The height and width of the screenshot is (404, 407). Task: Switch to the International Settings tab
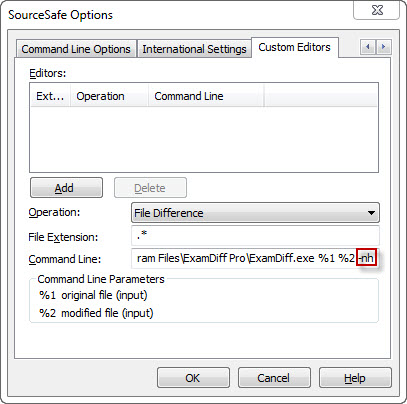pyautogui.click(x=194, y=49)
